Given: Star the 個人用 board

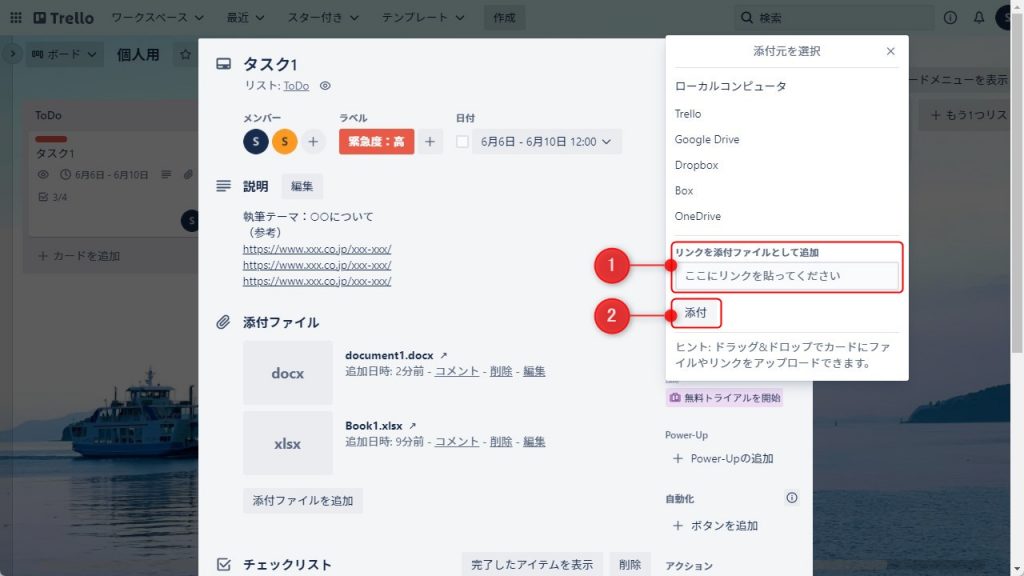Looking at the screenshot, I should point(185,54).
